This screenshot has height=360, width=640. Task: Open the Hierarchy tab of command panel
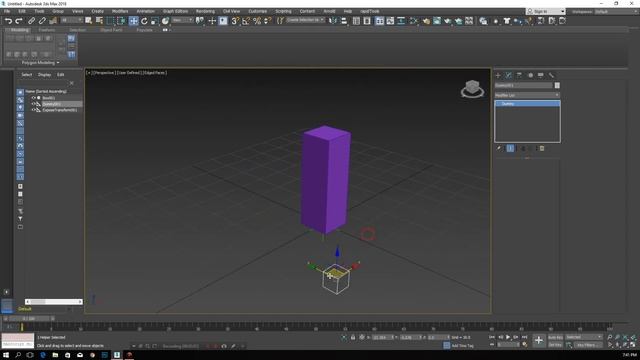(519, 75)
